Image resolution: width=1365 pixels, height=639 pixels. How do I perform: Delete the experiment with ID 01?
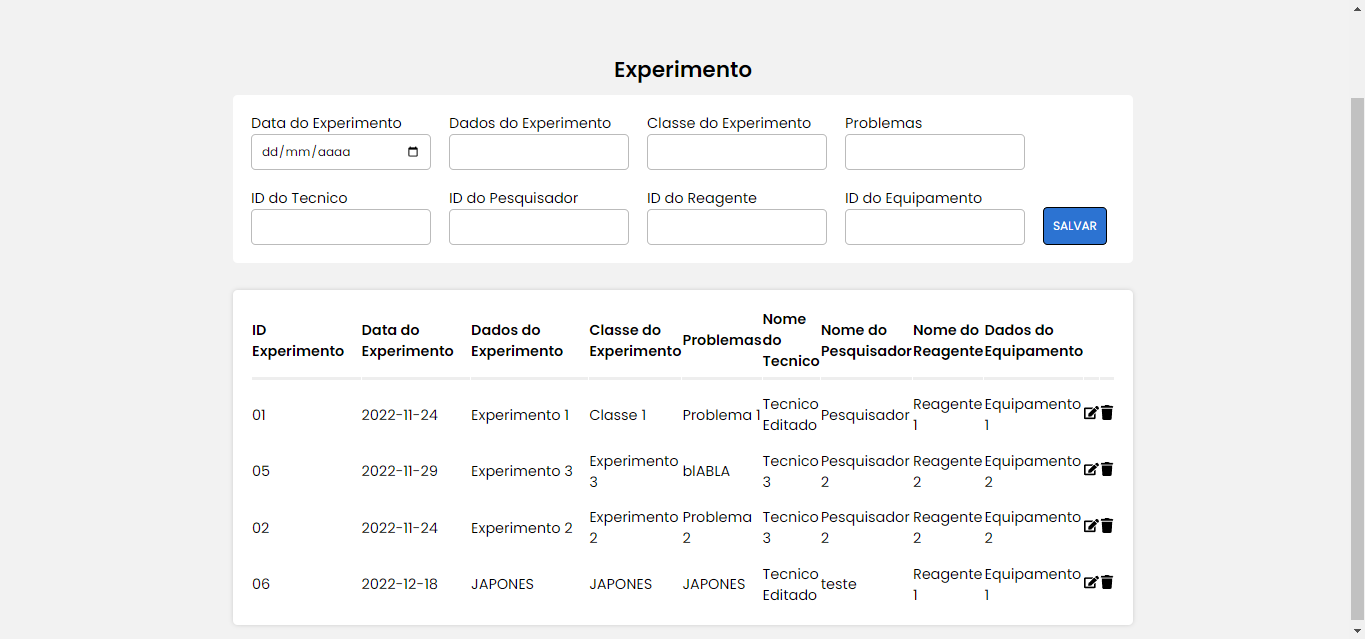point(1107,413)
